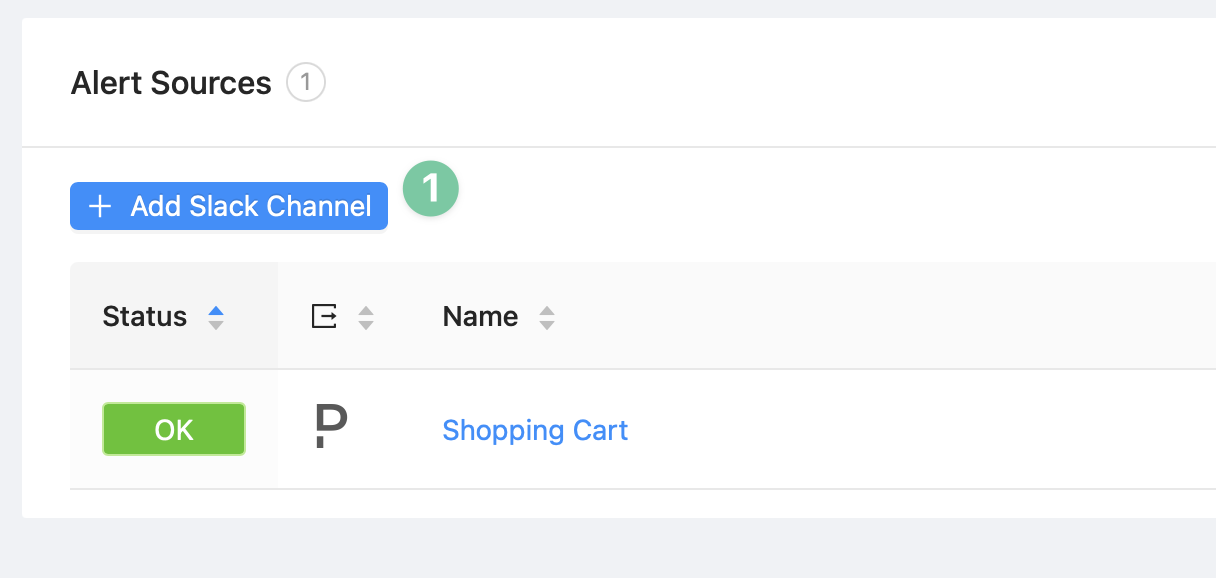Screen dimensions: 1216x578
Task: Click empty space in the Shopping Cart row
Action: click(x=900, y=430)
